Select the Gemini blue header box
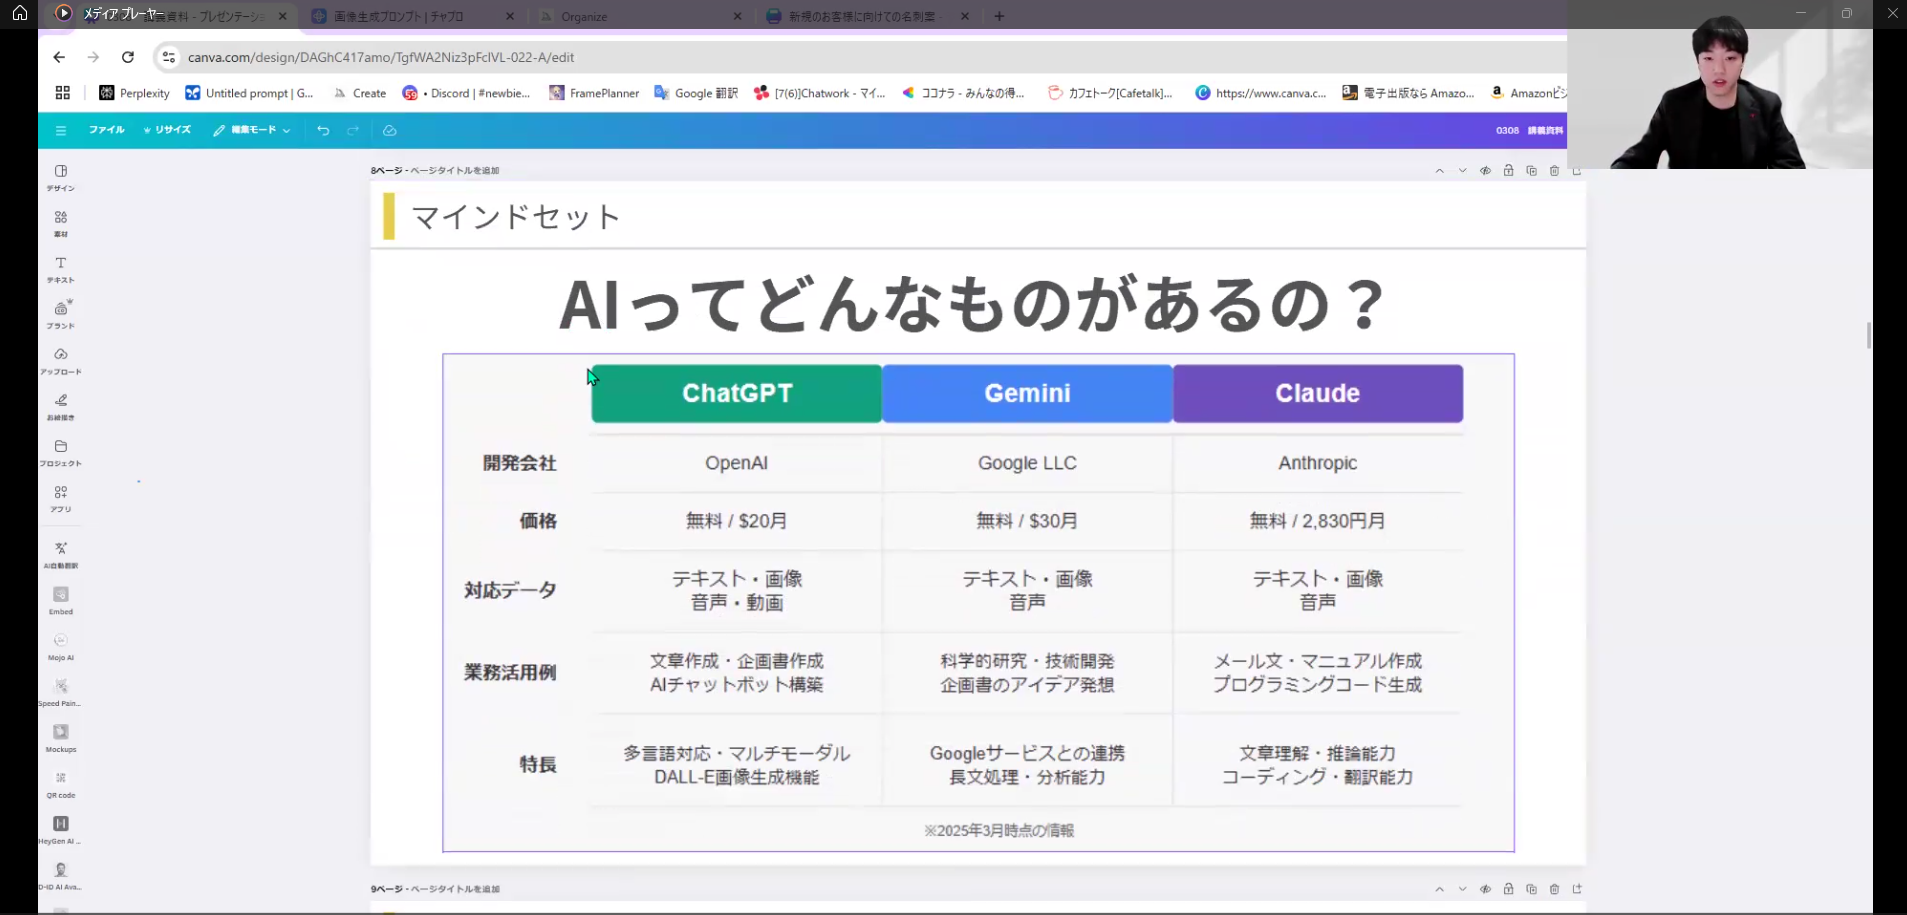This screenshot has width=1907, height=915. point(1027,393)
